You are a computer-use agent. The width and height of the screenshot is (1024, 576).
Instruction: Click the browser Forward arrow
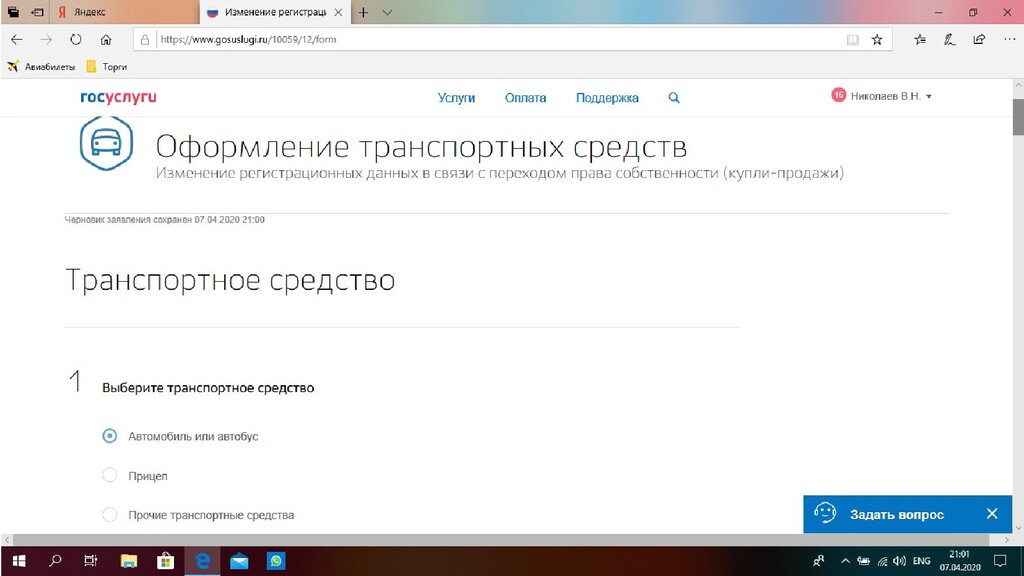click(x=46, y=40)
